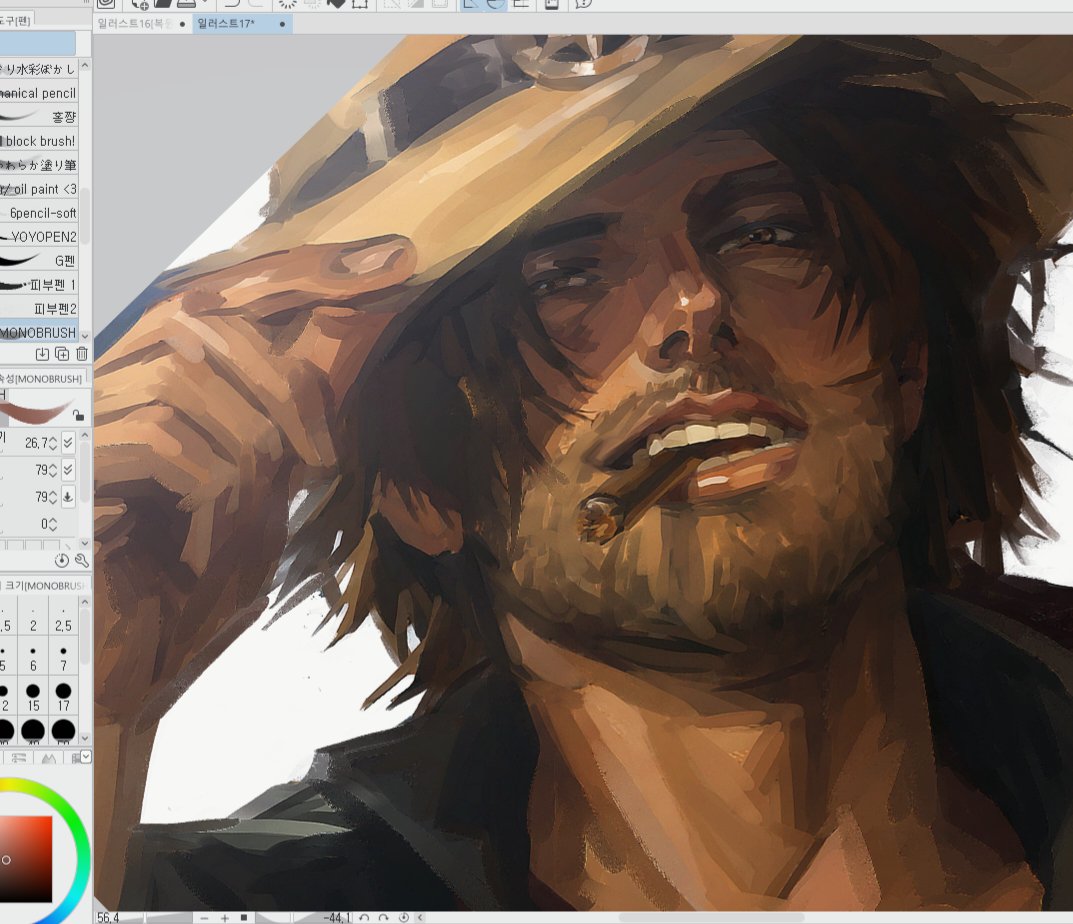Step the 0 value stepper
Screen dimensions: 1073x924
[x=53, y=524]
